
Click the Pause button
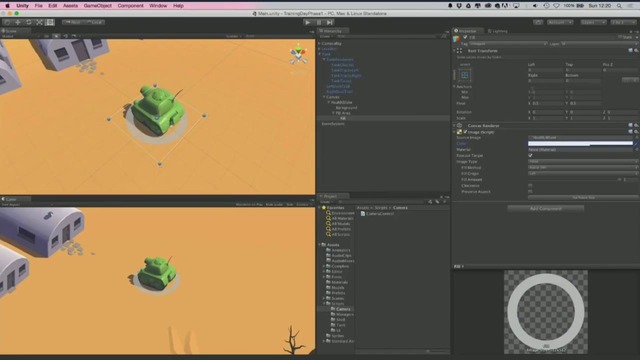click(x=319, y=22)
